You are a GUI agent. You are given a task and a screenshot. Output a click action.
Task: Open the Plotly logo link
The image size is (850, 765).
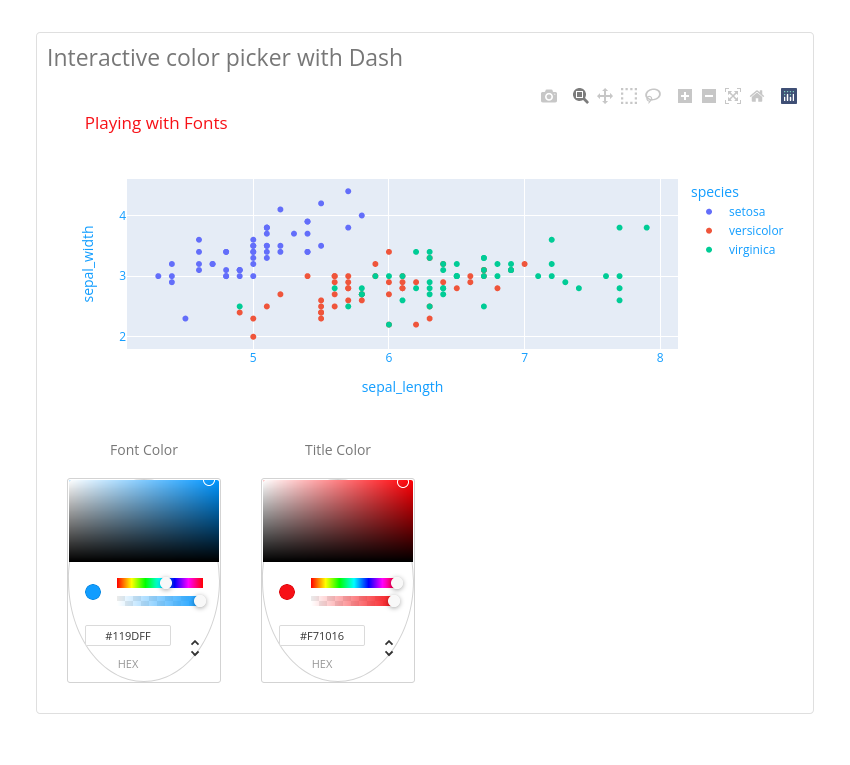(789, 96)
